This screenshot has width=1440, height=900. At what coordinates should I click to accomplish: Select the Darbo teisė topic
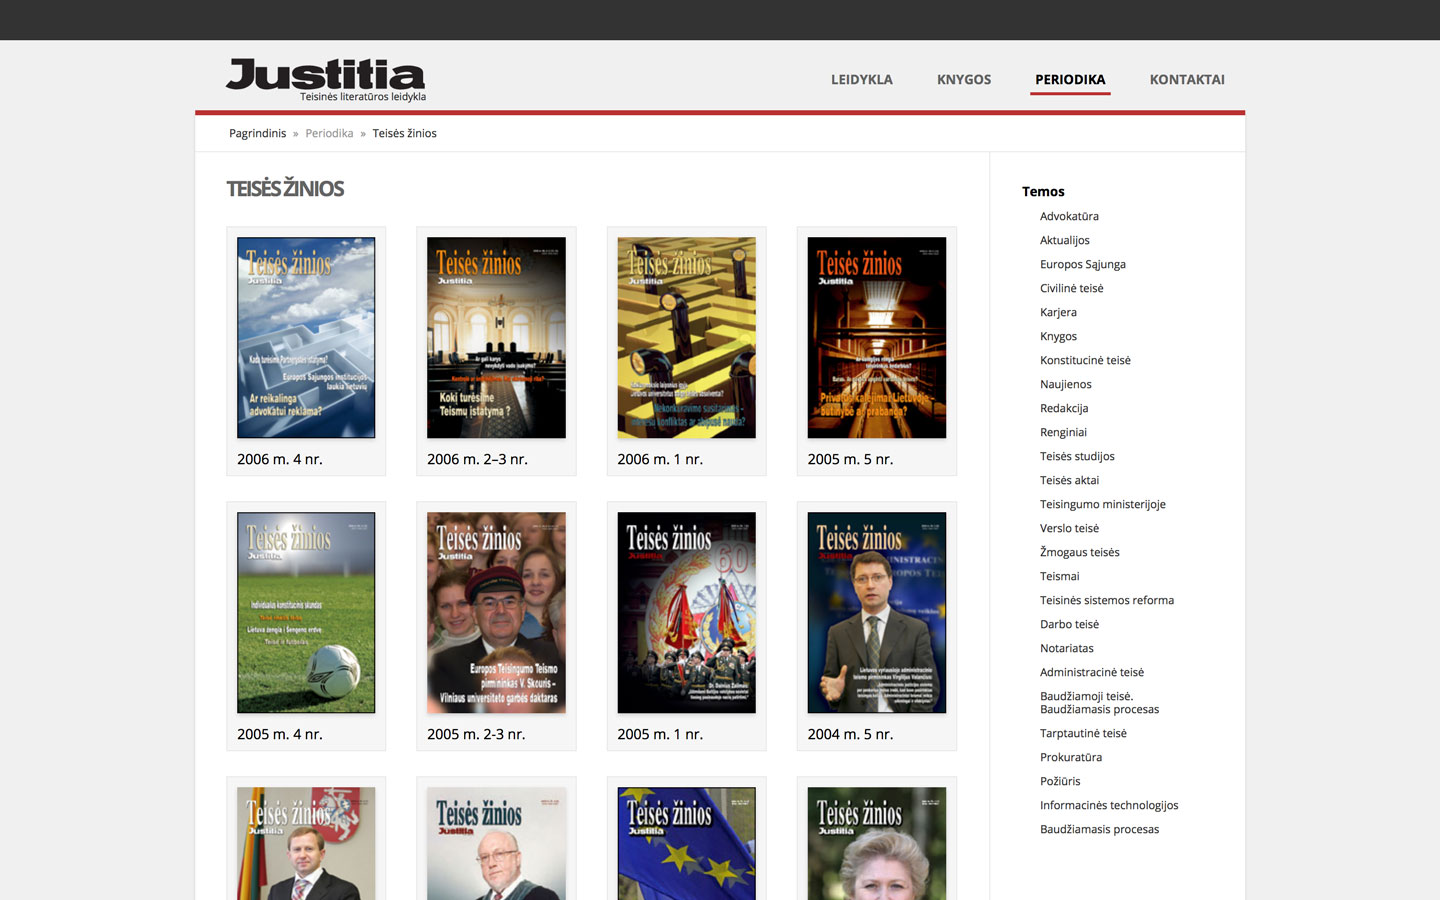[x=1069, y=624]
